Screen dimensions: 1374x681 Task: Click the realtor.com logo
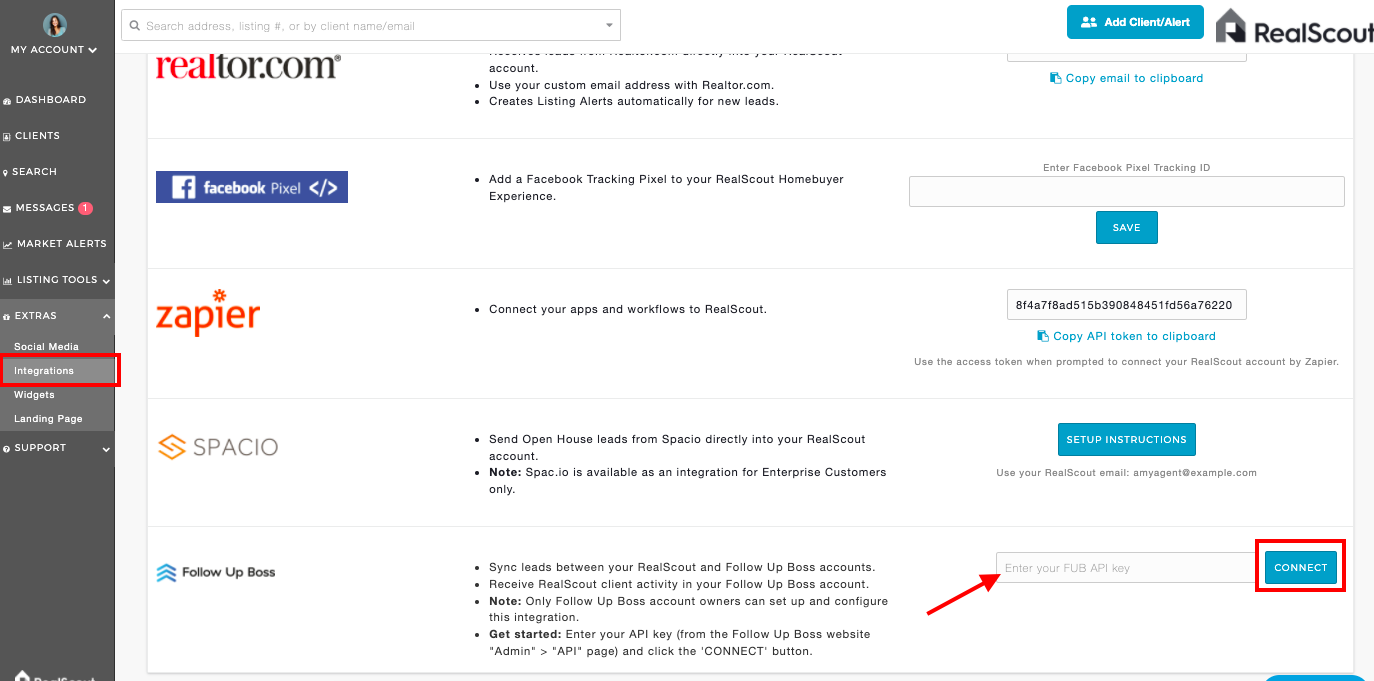pos(248,68)
